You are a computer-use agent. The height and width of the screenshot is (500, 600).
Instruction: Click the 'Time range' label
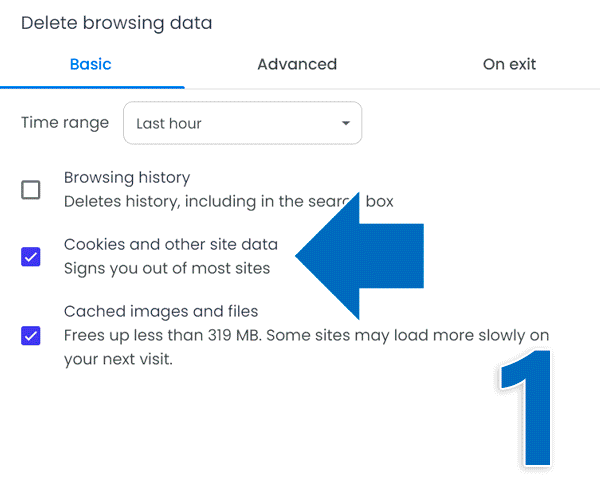pos(65,123)
